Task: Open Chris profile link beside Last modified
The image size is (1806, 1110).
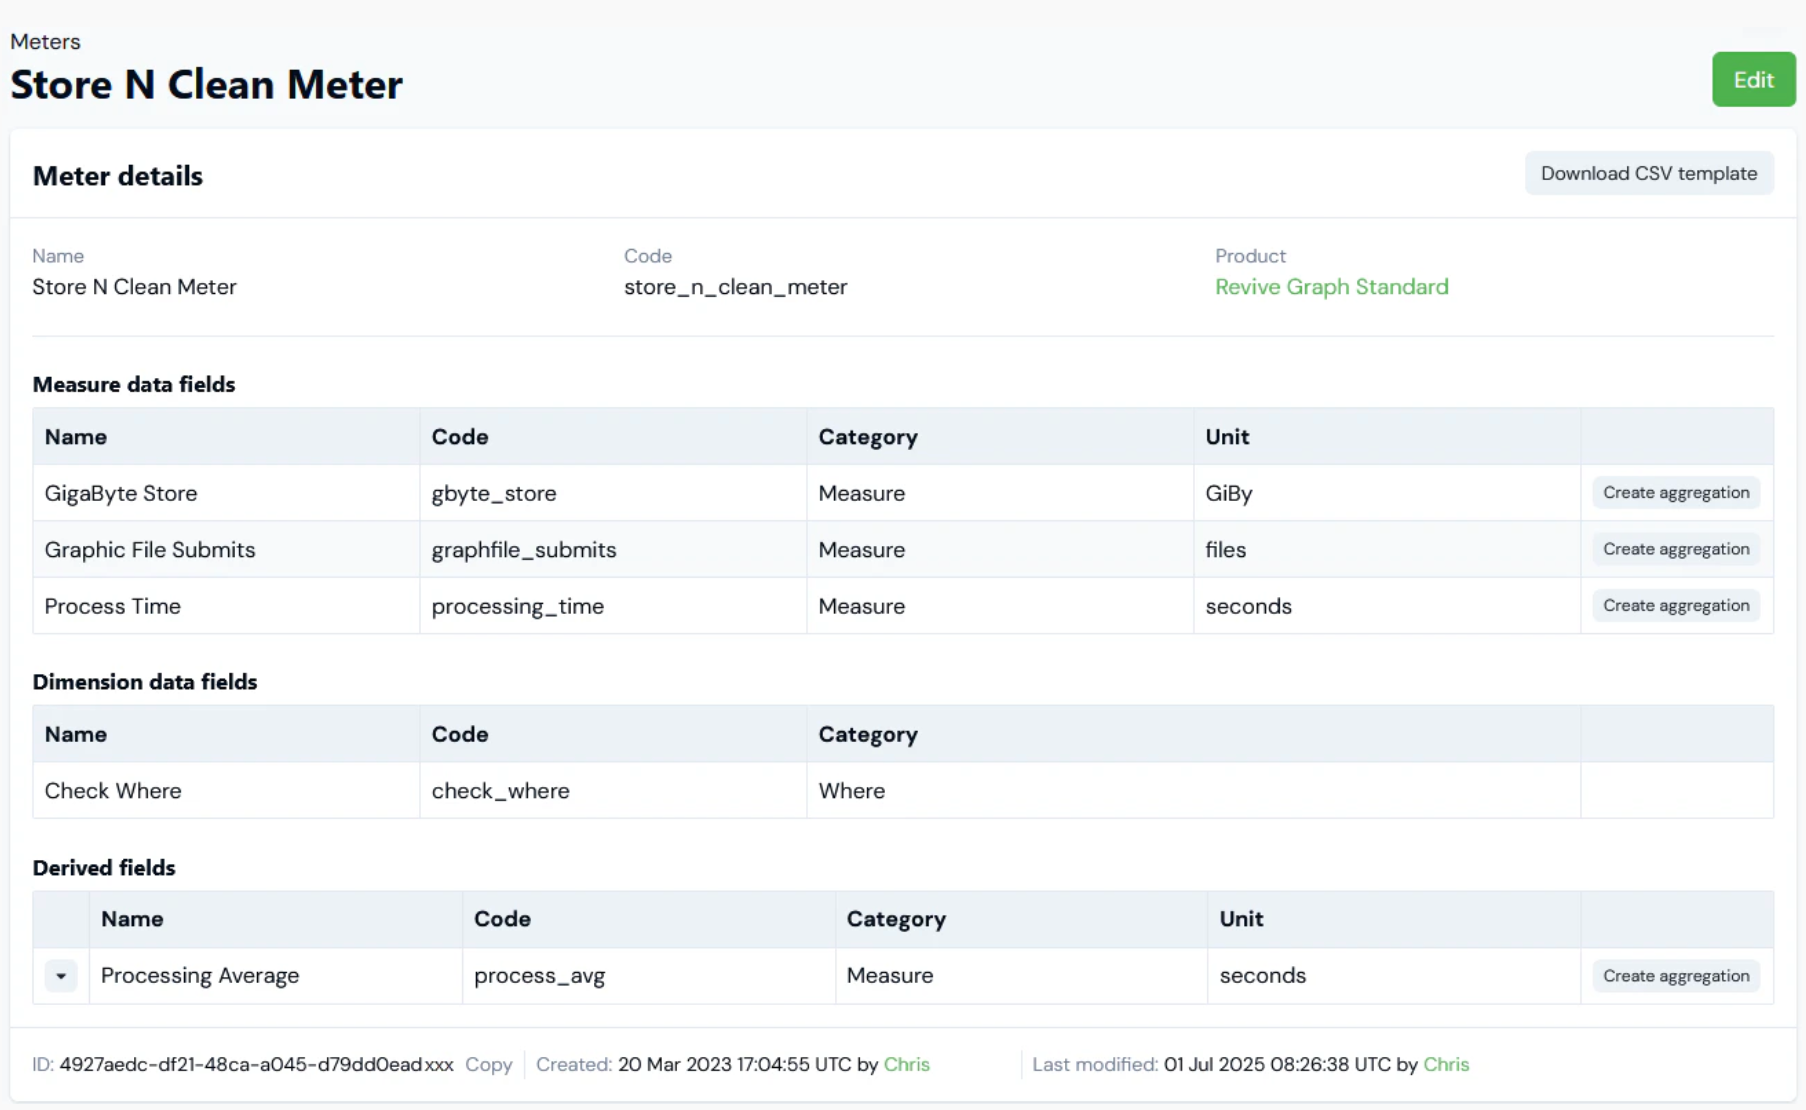Action: pos(1445,1065)
